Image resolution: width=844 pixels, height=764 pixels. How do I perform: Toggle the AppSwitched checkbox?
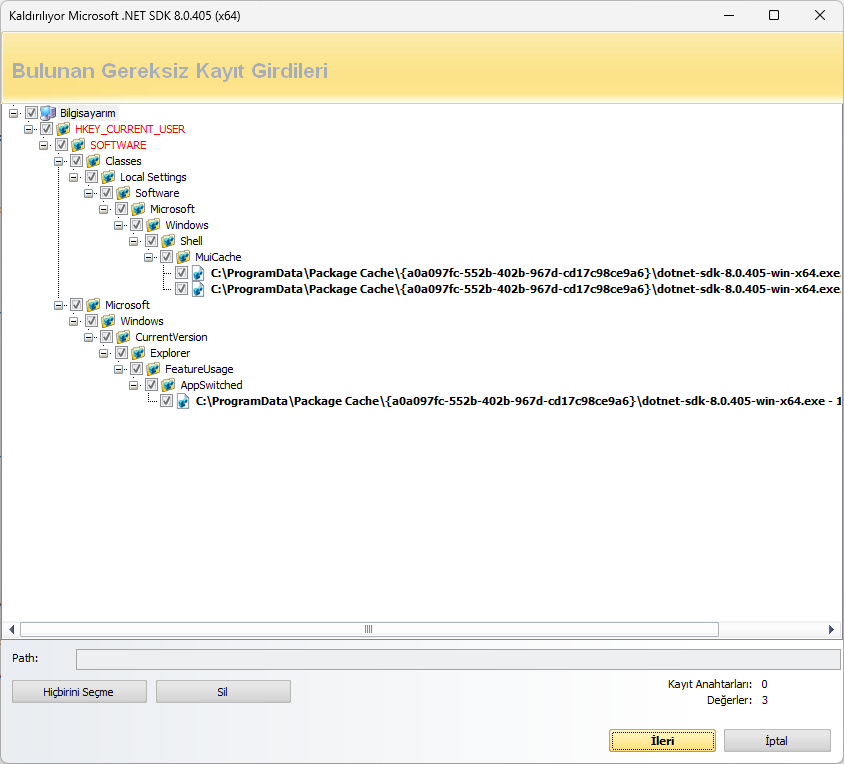pos(152,385)
